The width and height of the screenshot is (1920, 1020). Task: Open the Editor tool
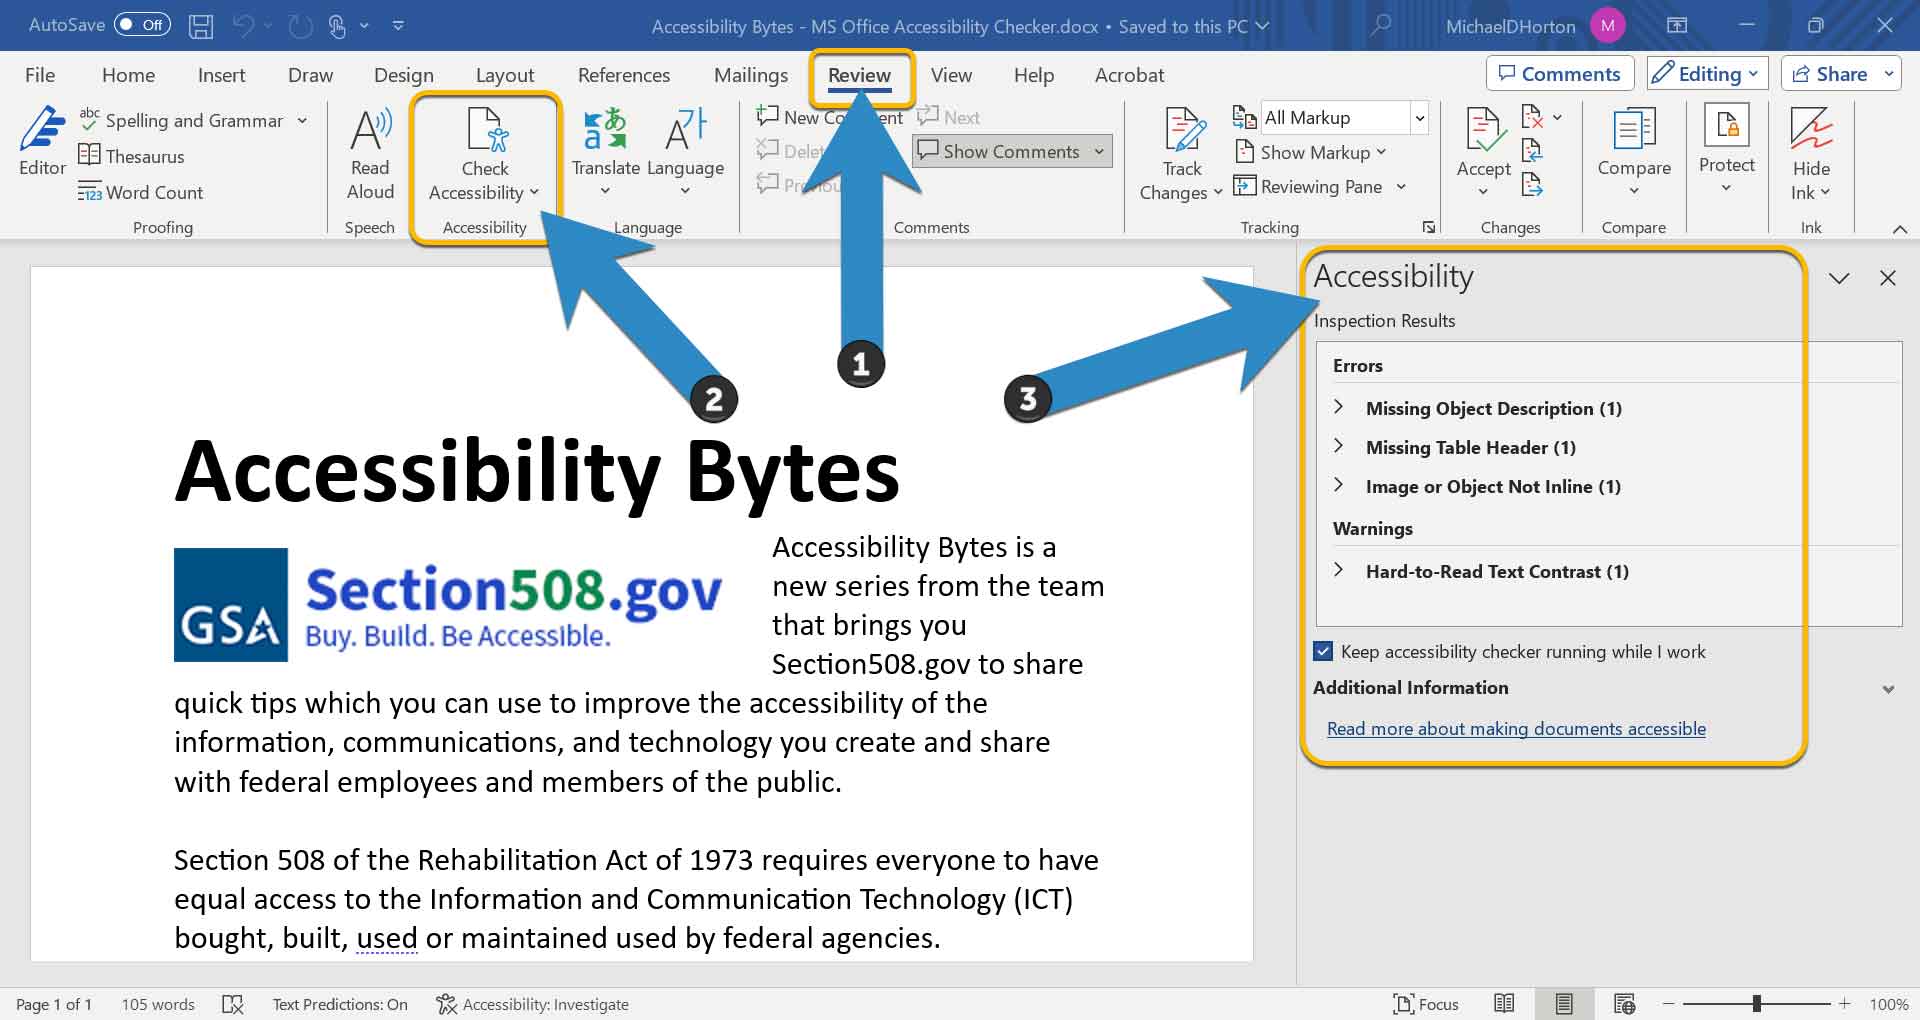coord(42,142)
